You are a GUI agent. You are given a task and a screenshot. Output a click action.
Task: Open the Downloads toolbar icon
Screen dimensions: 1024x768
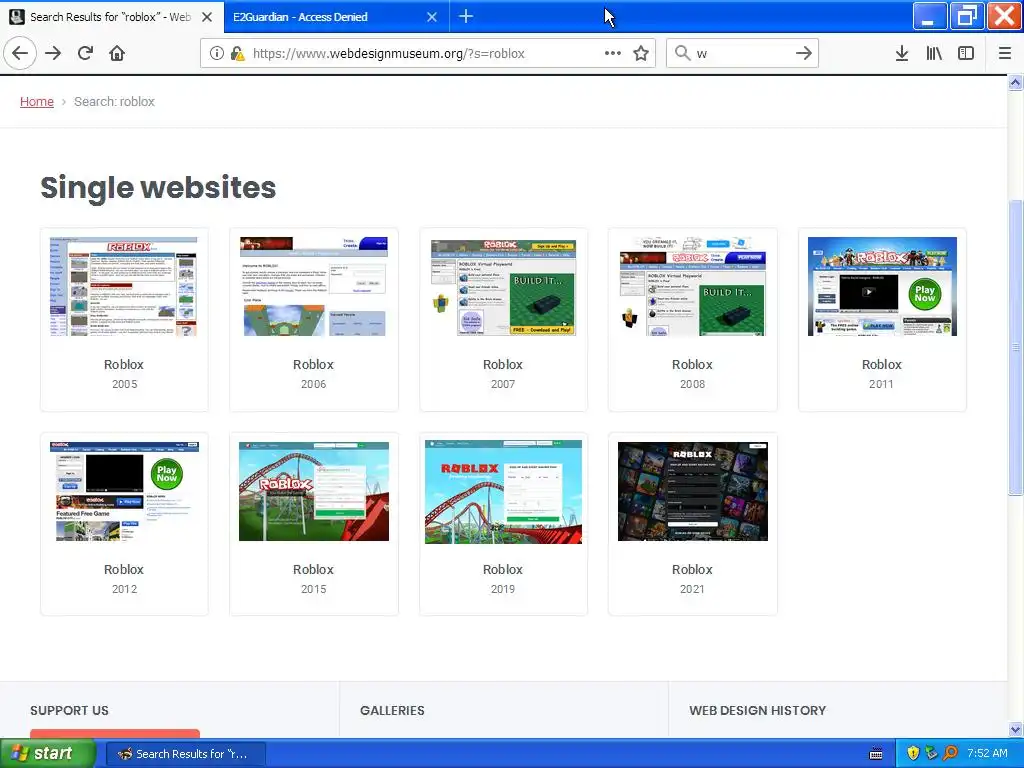click(902, 53)
